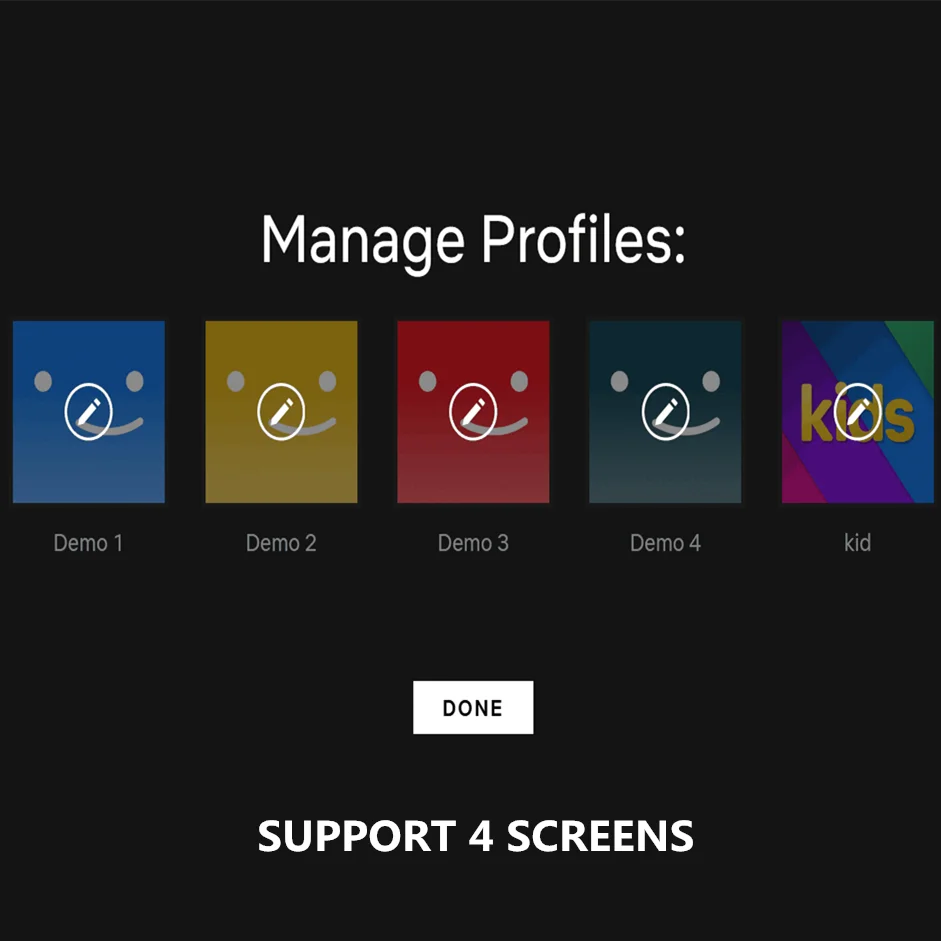
Task: Select the blue Demo 1 avatar tile
Action: click(89, 412)
